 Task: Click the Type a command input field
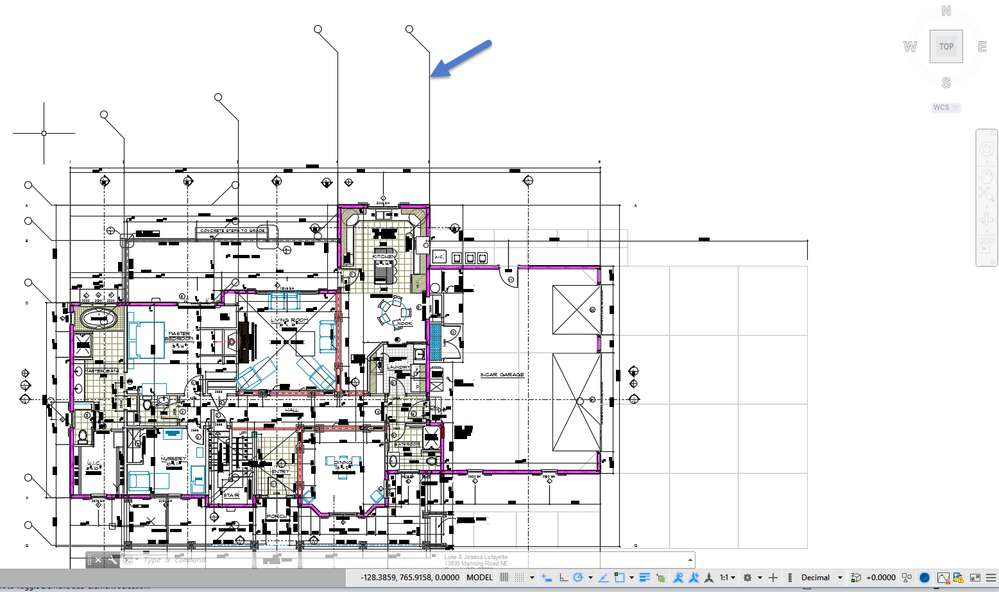point(408,560)
